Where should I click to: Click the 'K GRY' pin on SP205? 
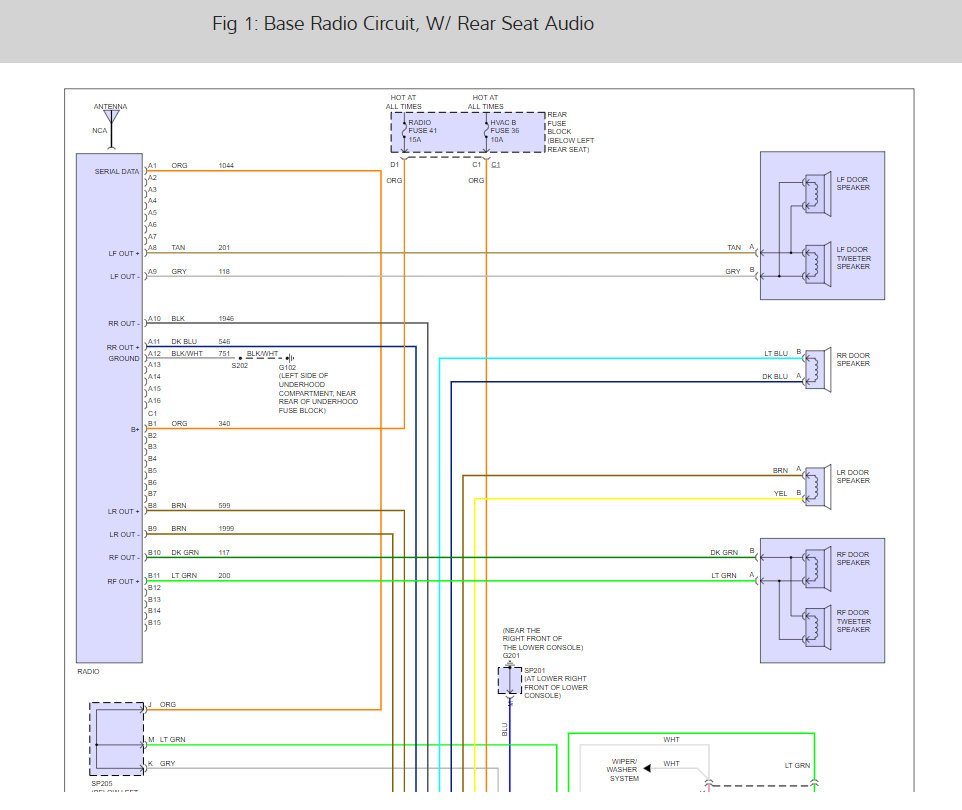[161, 763]
